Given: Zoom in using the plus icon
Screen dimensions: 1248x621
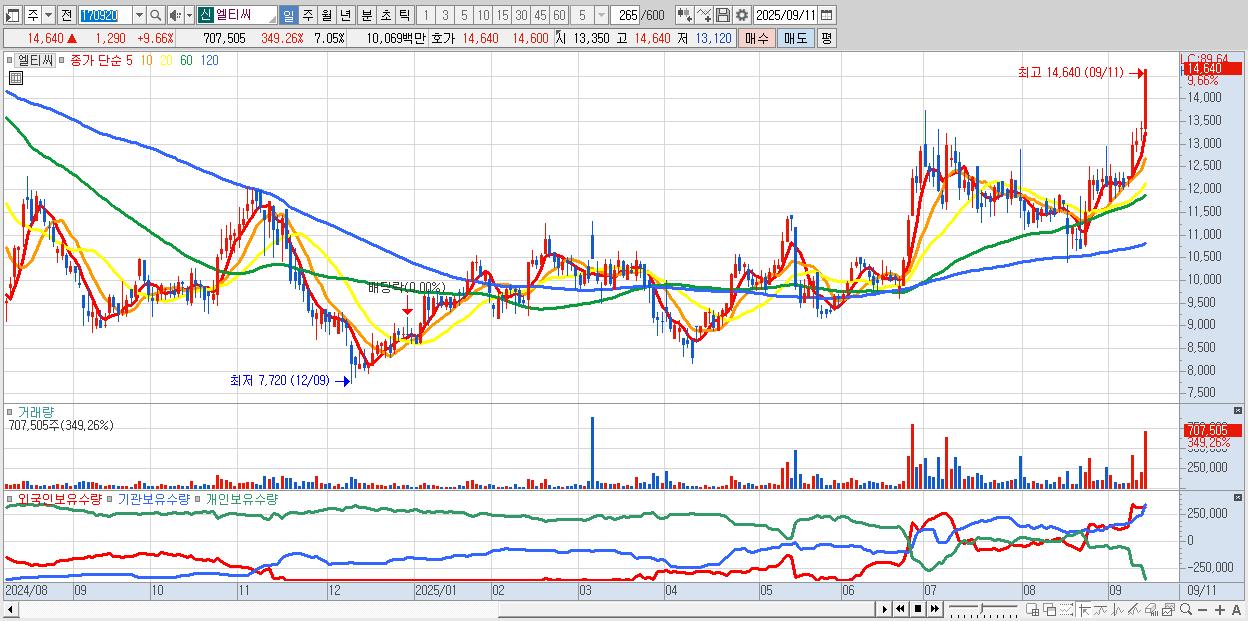Looking at the screenshot, I should 1220,610.
